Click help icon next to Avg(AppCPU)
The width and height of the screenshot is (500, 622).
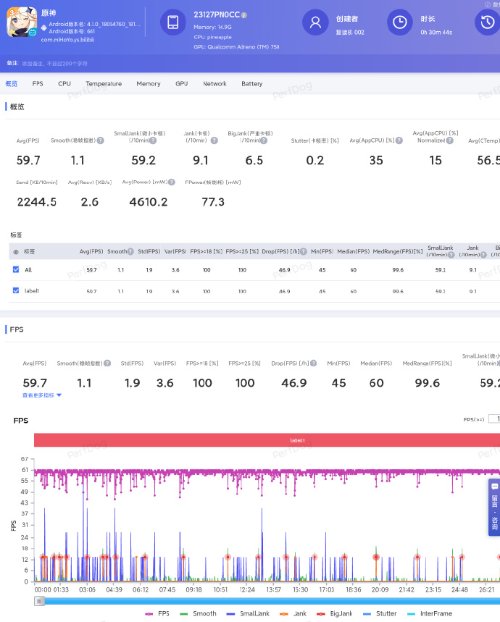pos(399,140)
